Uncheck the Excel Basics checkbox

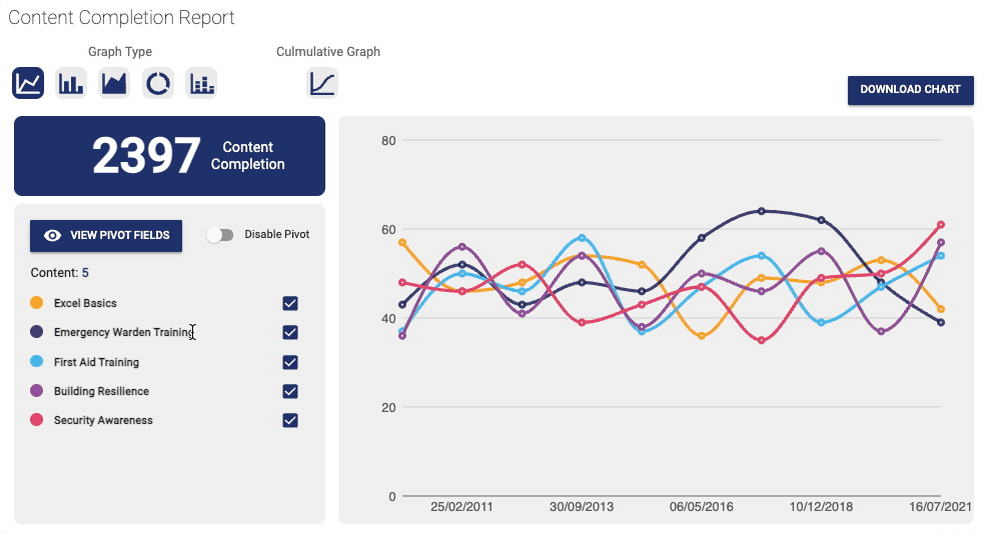[x=290, y=303]
